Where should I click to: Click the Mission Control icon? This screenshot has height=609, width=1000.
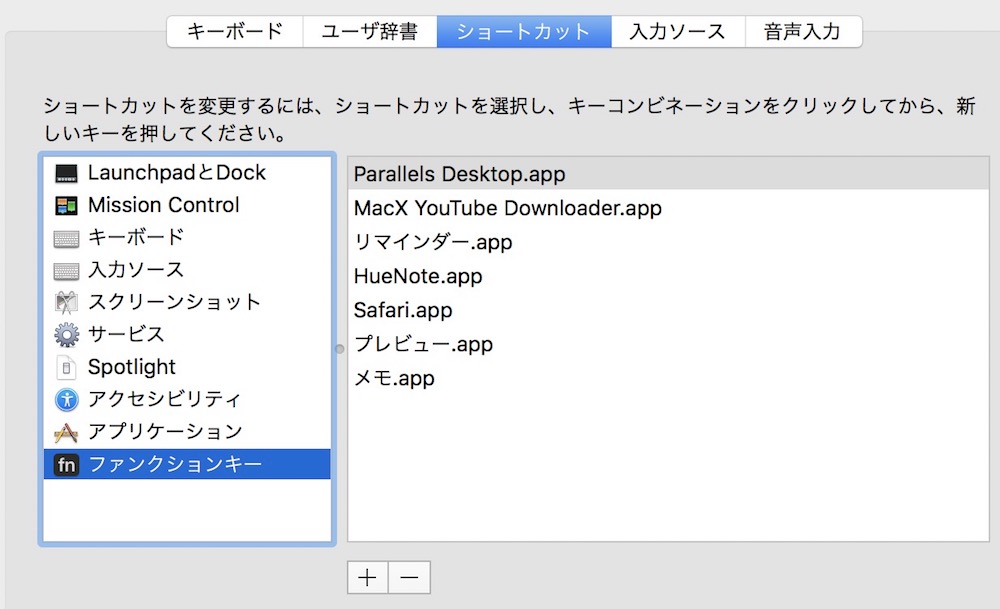(66, 205)
